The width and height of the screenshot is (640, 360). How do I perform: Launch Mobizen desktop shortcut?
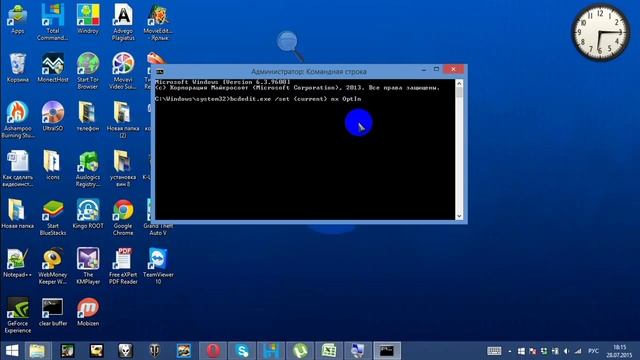88,311
